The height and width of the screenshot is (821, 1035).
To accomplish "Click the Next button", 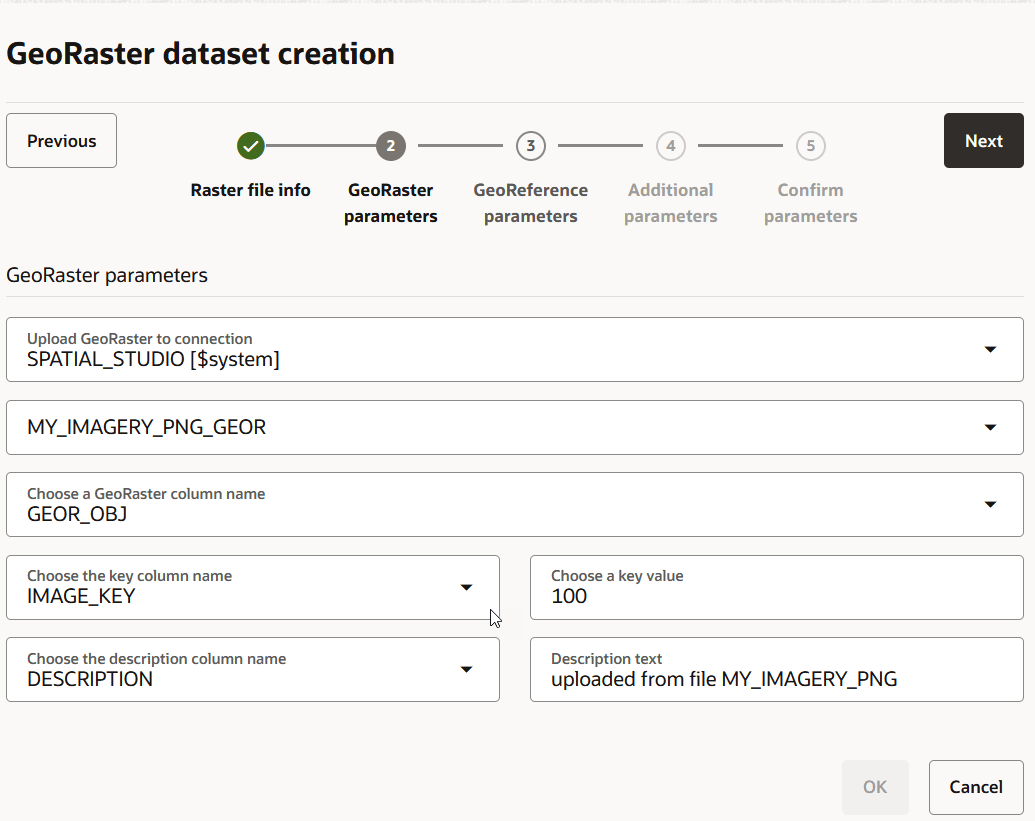I will click(984, 141).
